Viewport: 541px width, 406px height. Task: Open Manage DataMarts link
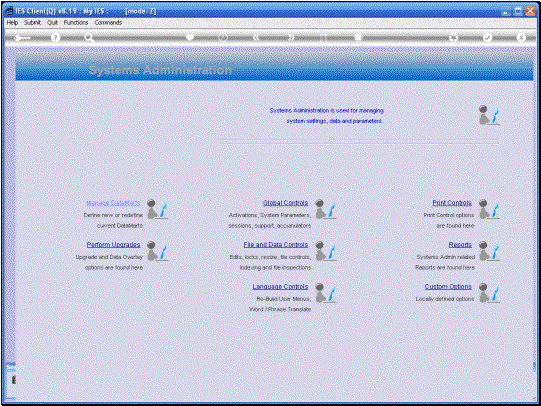tap(113, 203)
